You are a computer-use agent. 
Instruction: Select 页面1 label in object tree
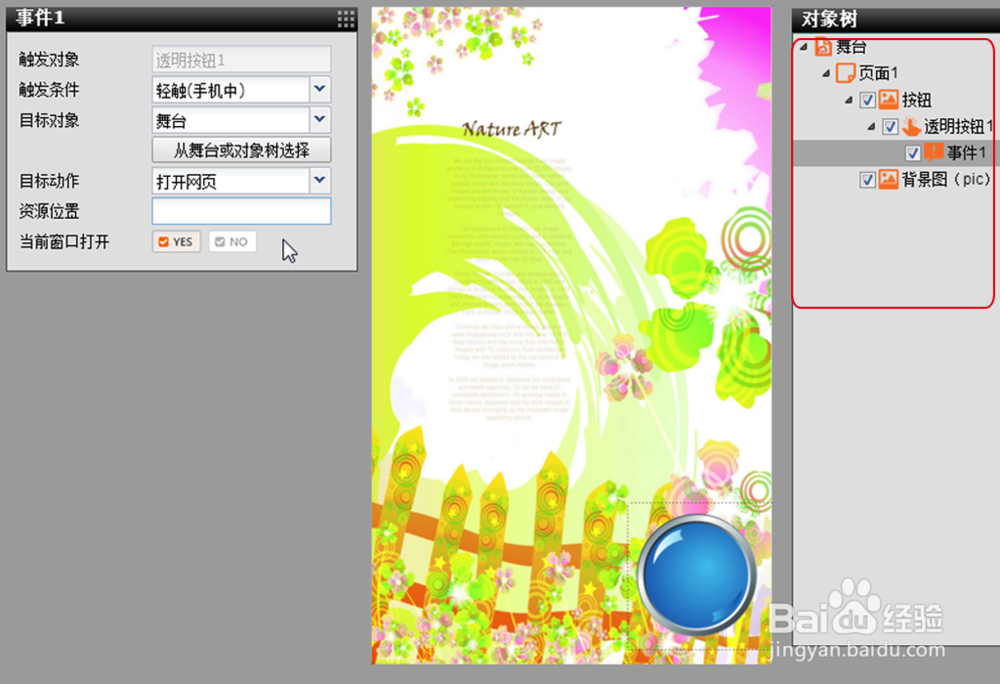pyautogui.click(x=878, y=73)
